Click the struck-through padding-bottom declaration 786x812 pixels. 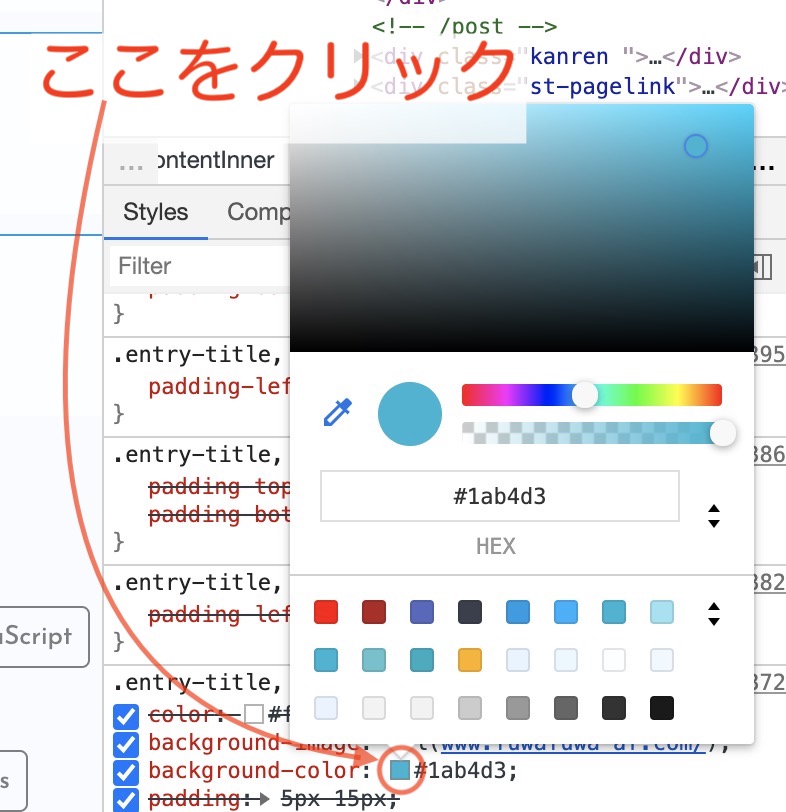[x=219, y=515]
